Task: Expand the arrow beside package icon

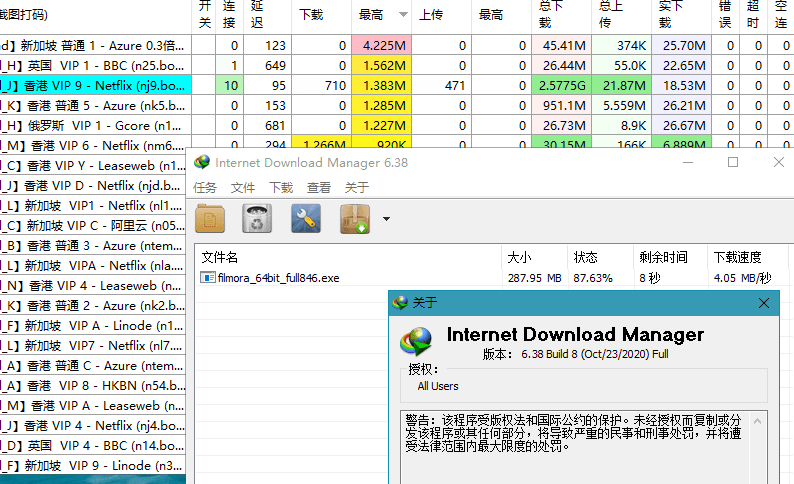Action: pyautogui.click(x=386, y=219)
